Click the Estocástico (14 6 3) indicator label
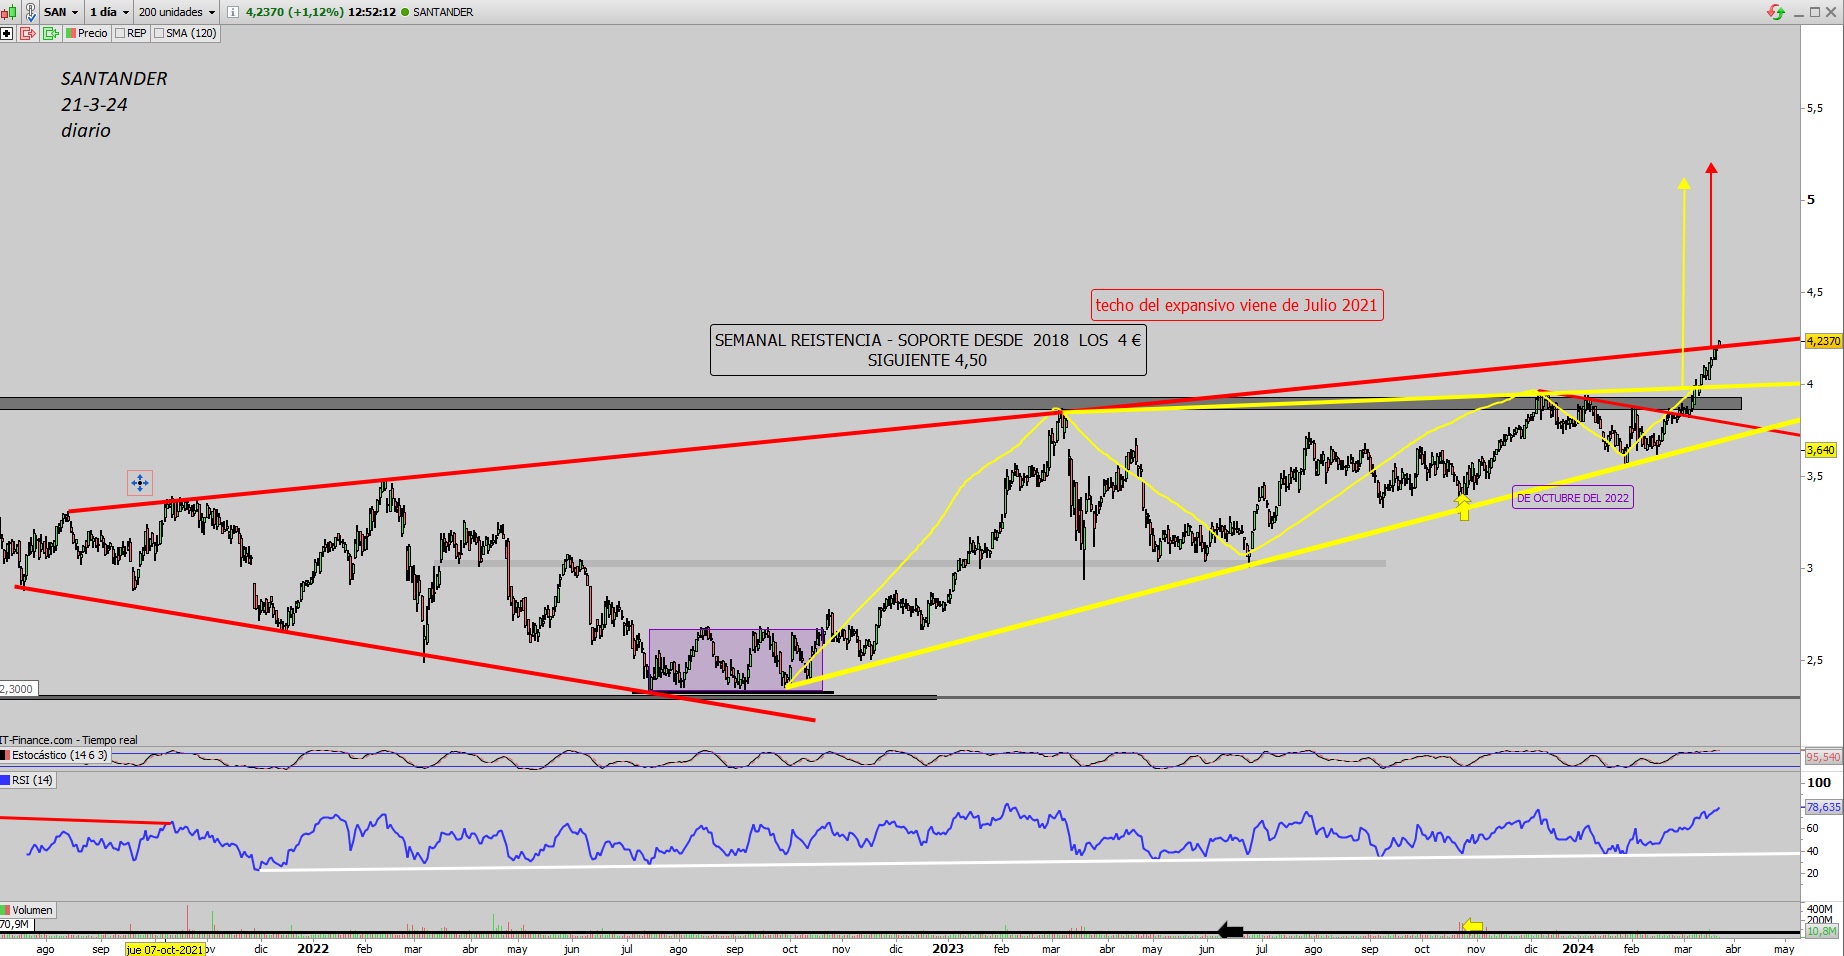This screenshot has width=1844, height=956. click(x=55, y=755)
